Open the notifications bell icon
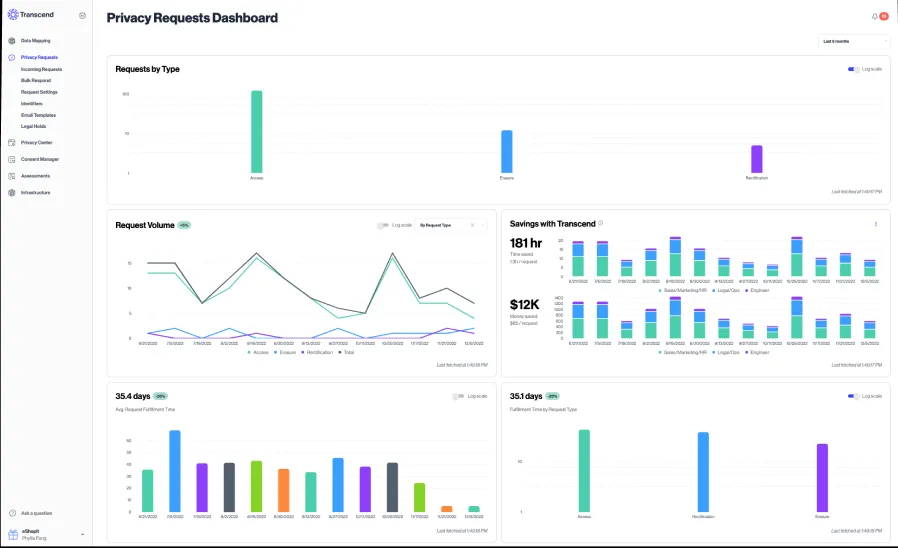Screen dimensions: 898x548 [875, 17]
